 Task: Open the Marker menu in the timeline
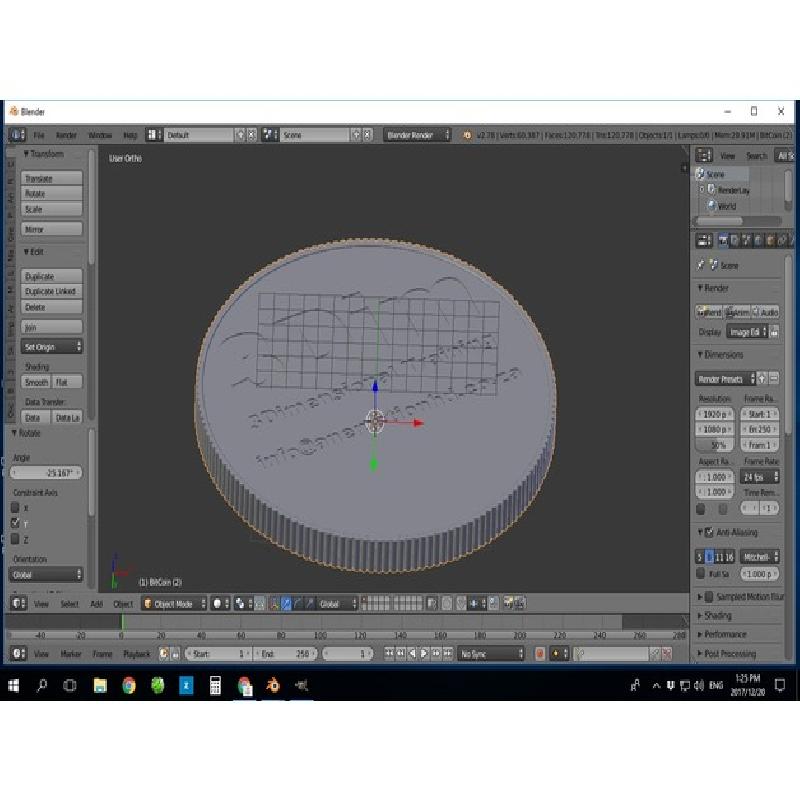(71, 654)
